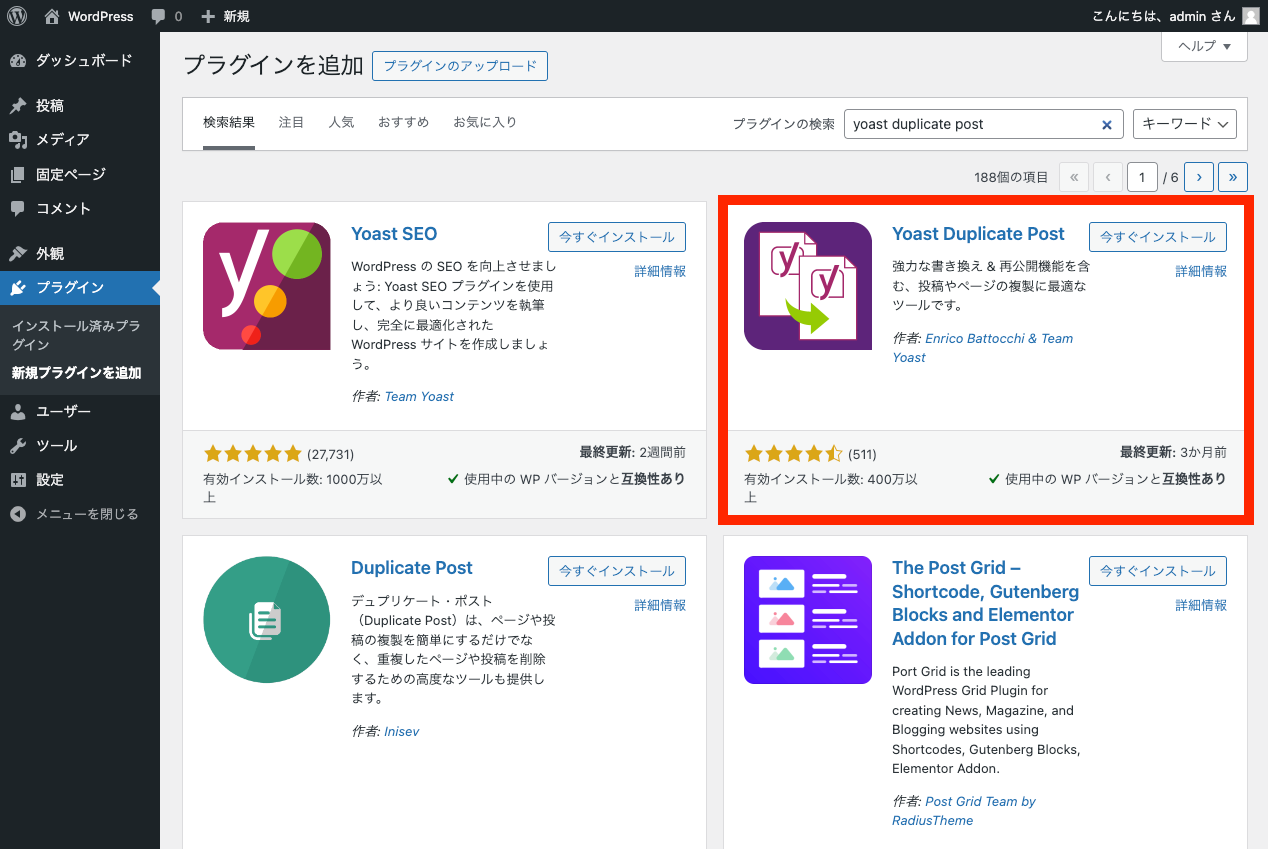
Task: Go to the next results page
Action: [x=1199, y=177]
